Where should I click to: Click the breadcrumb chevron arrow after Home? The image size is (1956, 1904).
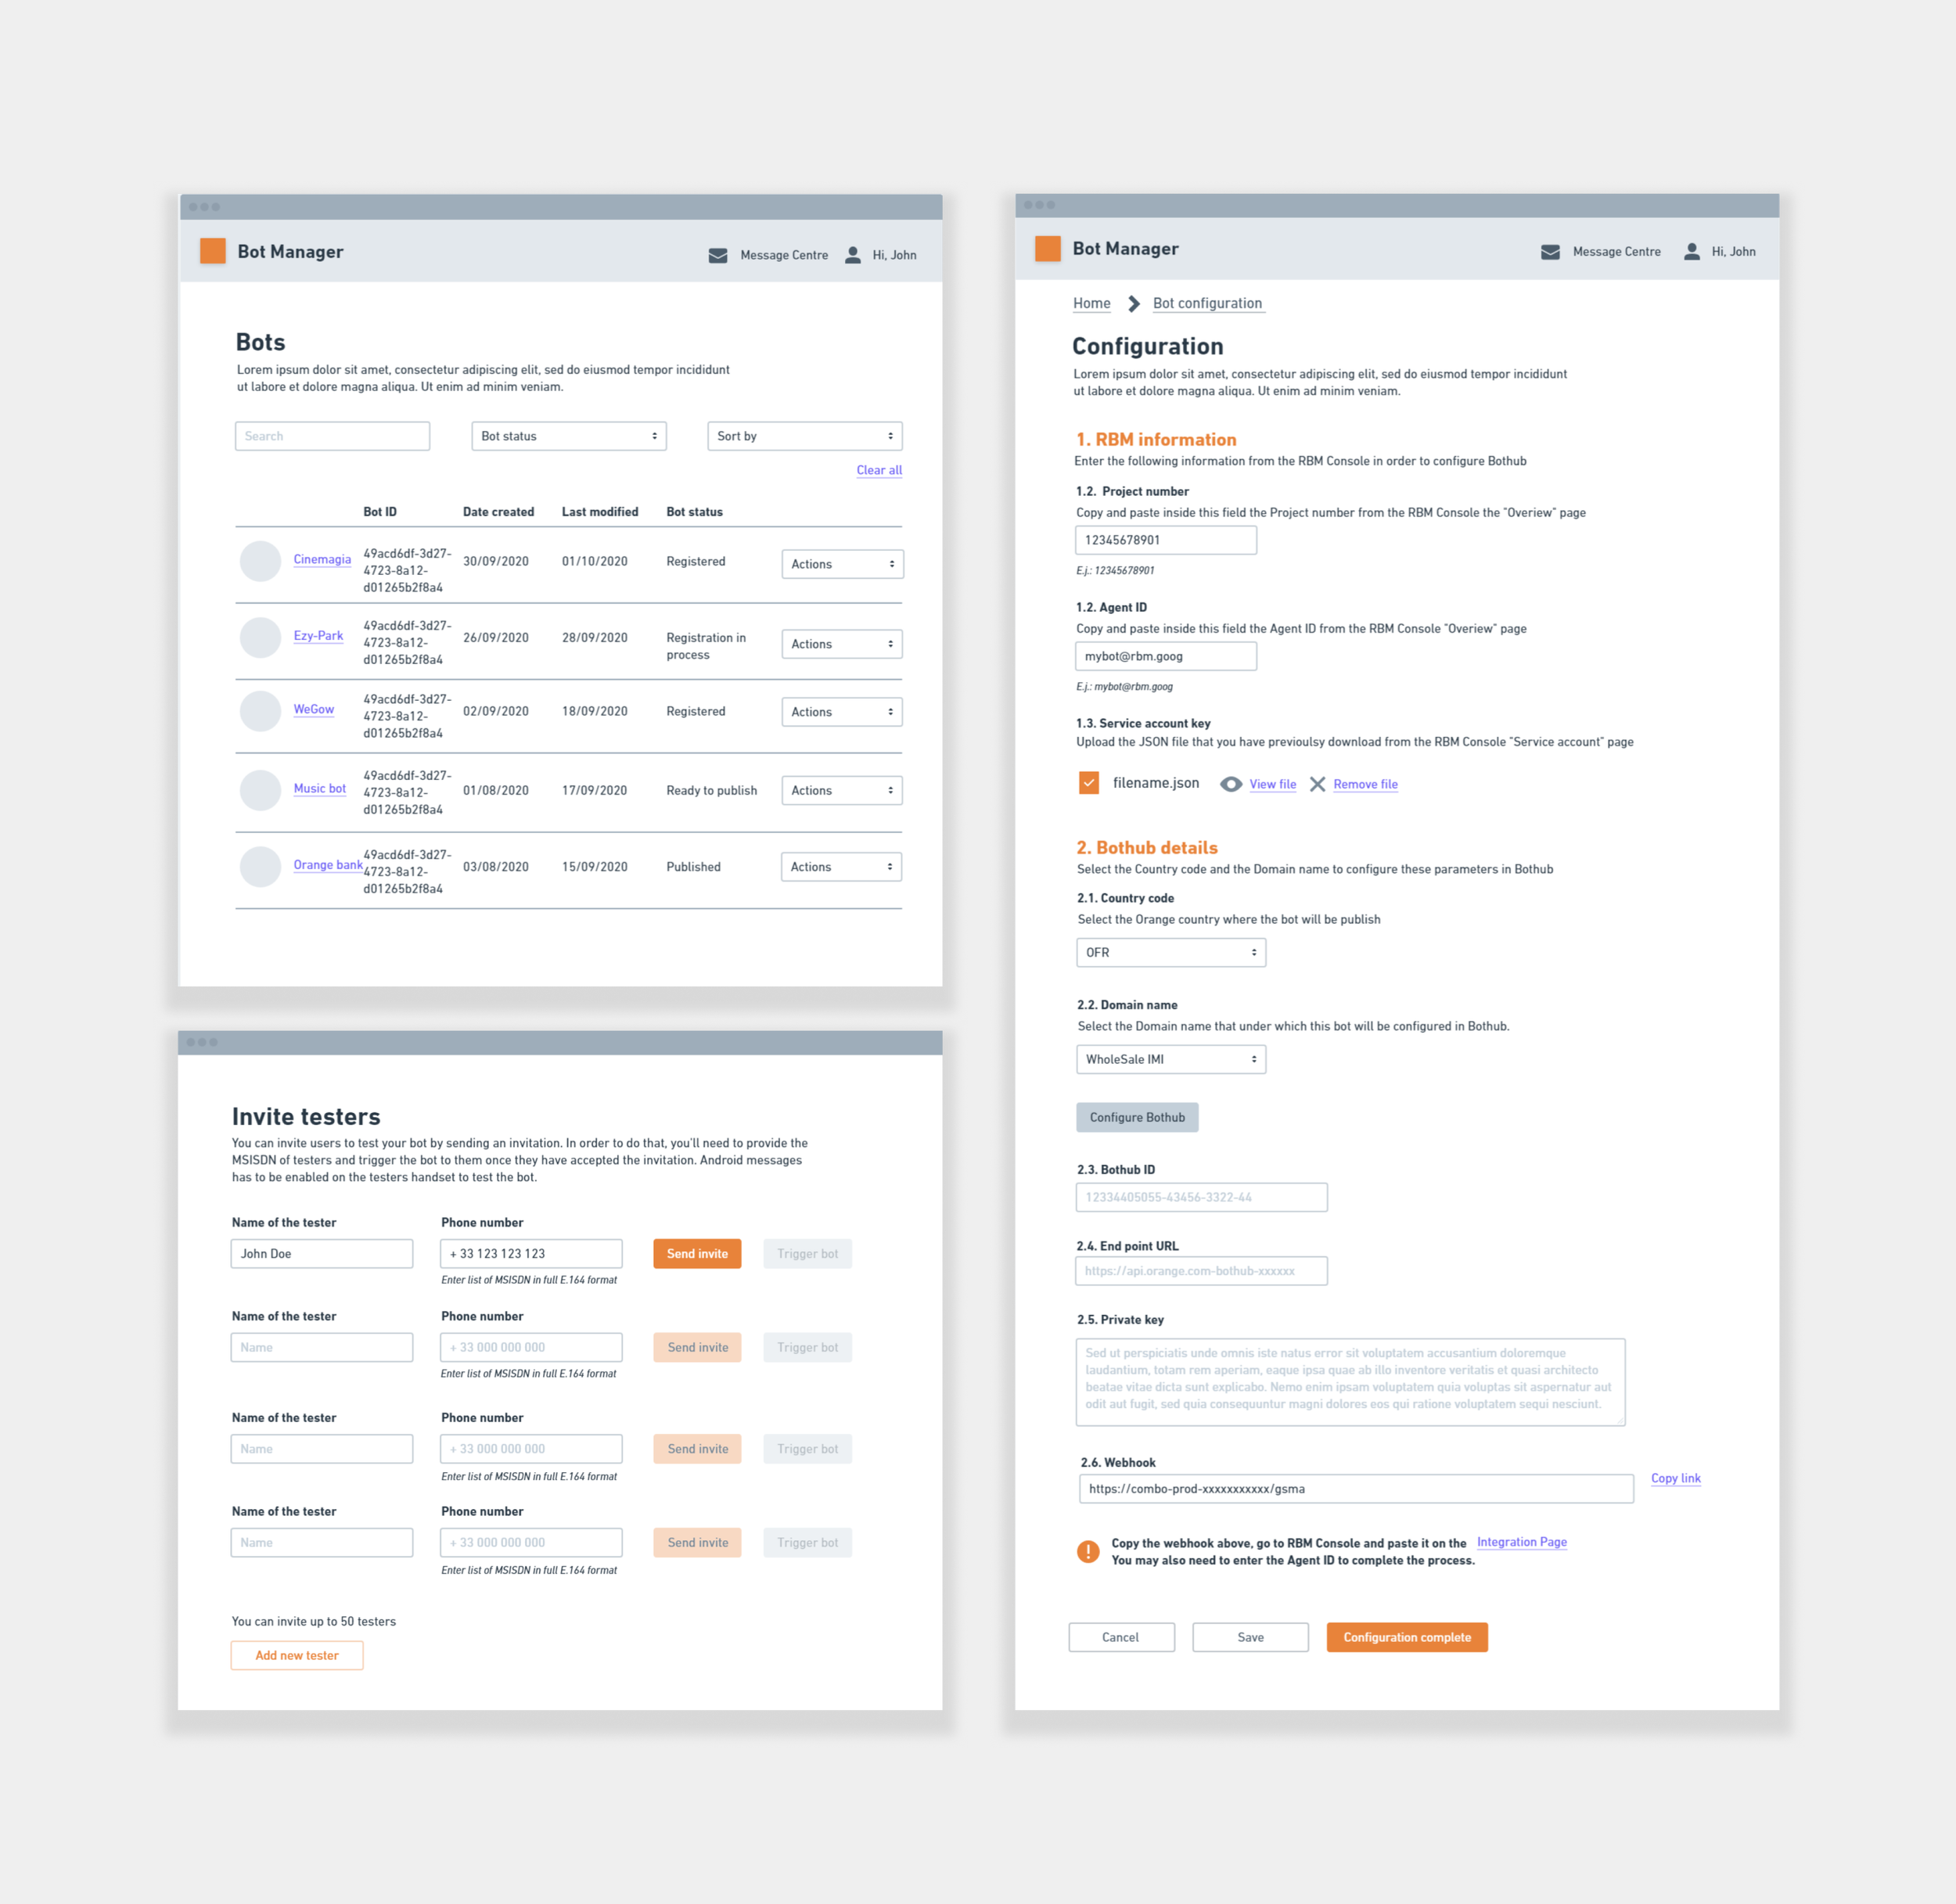(x=1133, y=303)
